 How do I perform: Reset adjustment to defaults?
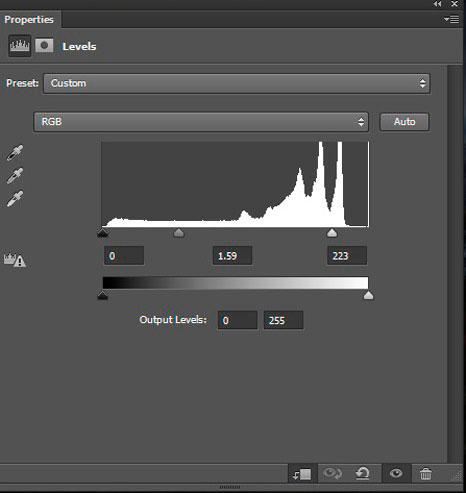tap(363, 474)
